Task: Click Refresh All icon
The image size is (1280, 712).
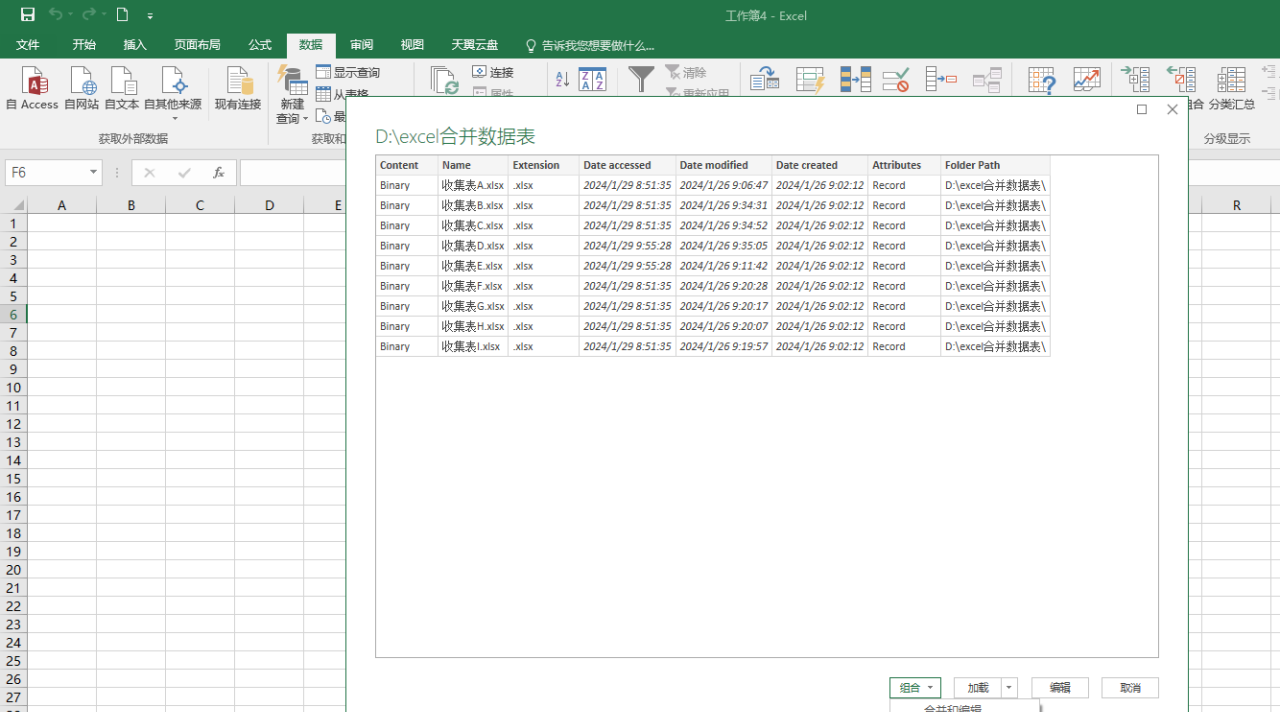Action: coord(444,81)
